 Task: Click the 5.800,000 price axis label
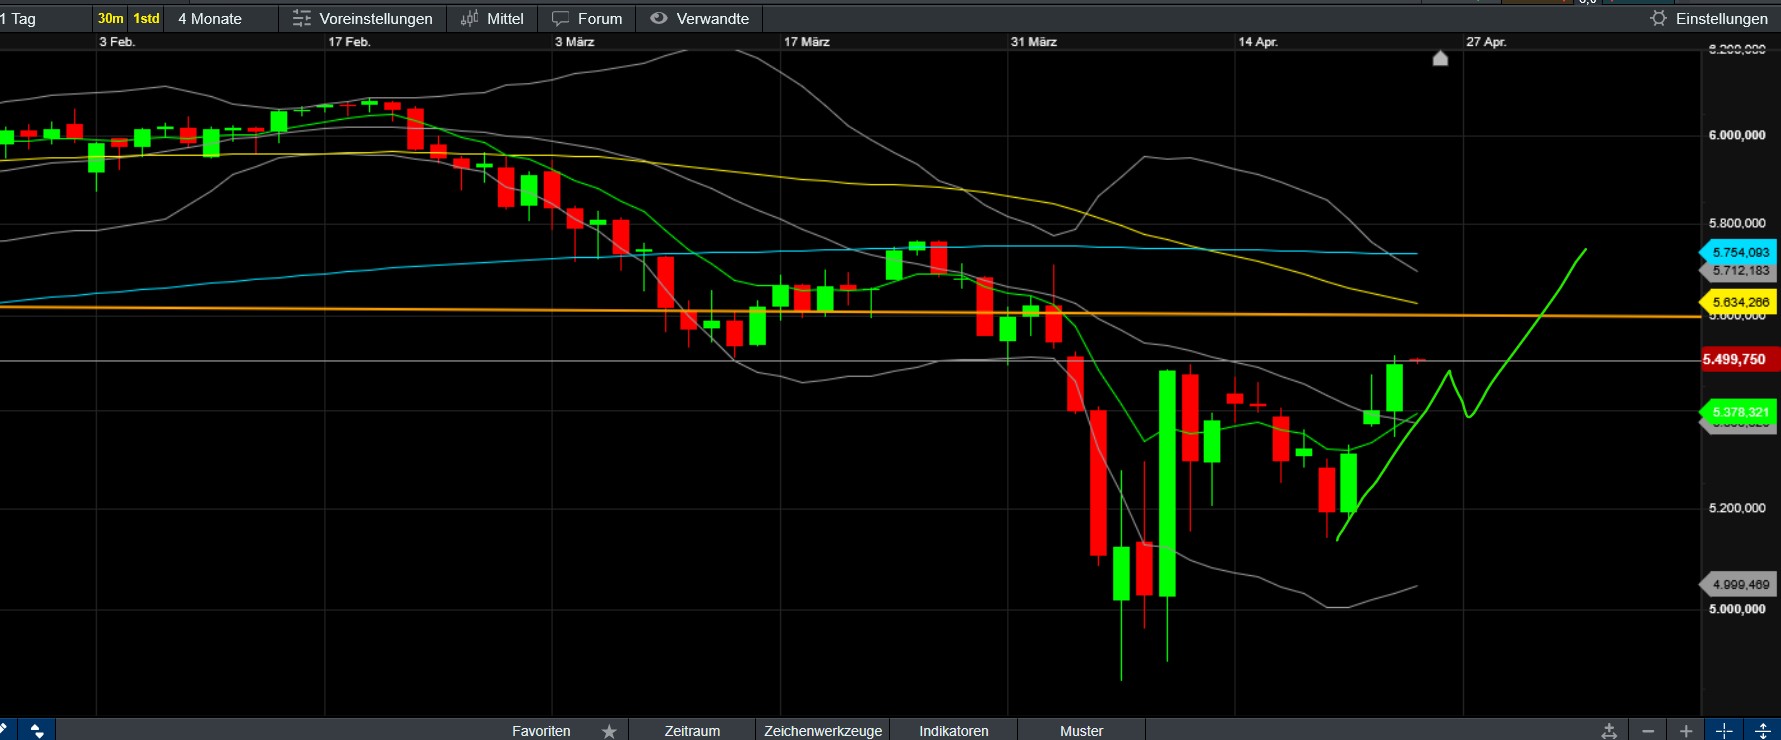pos(1737,223)
